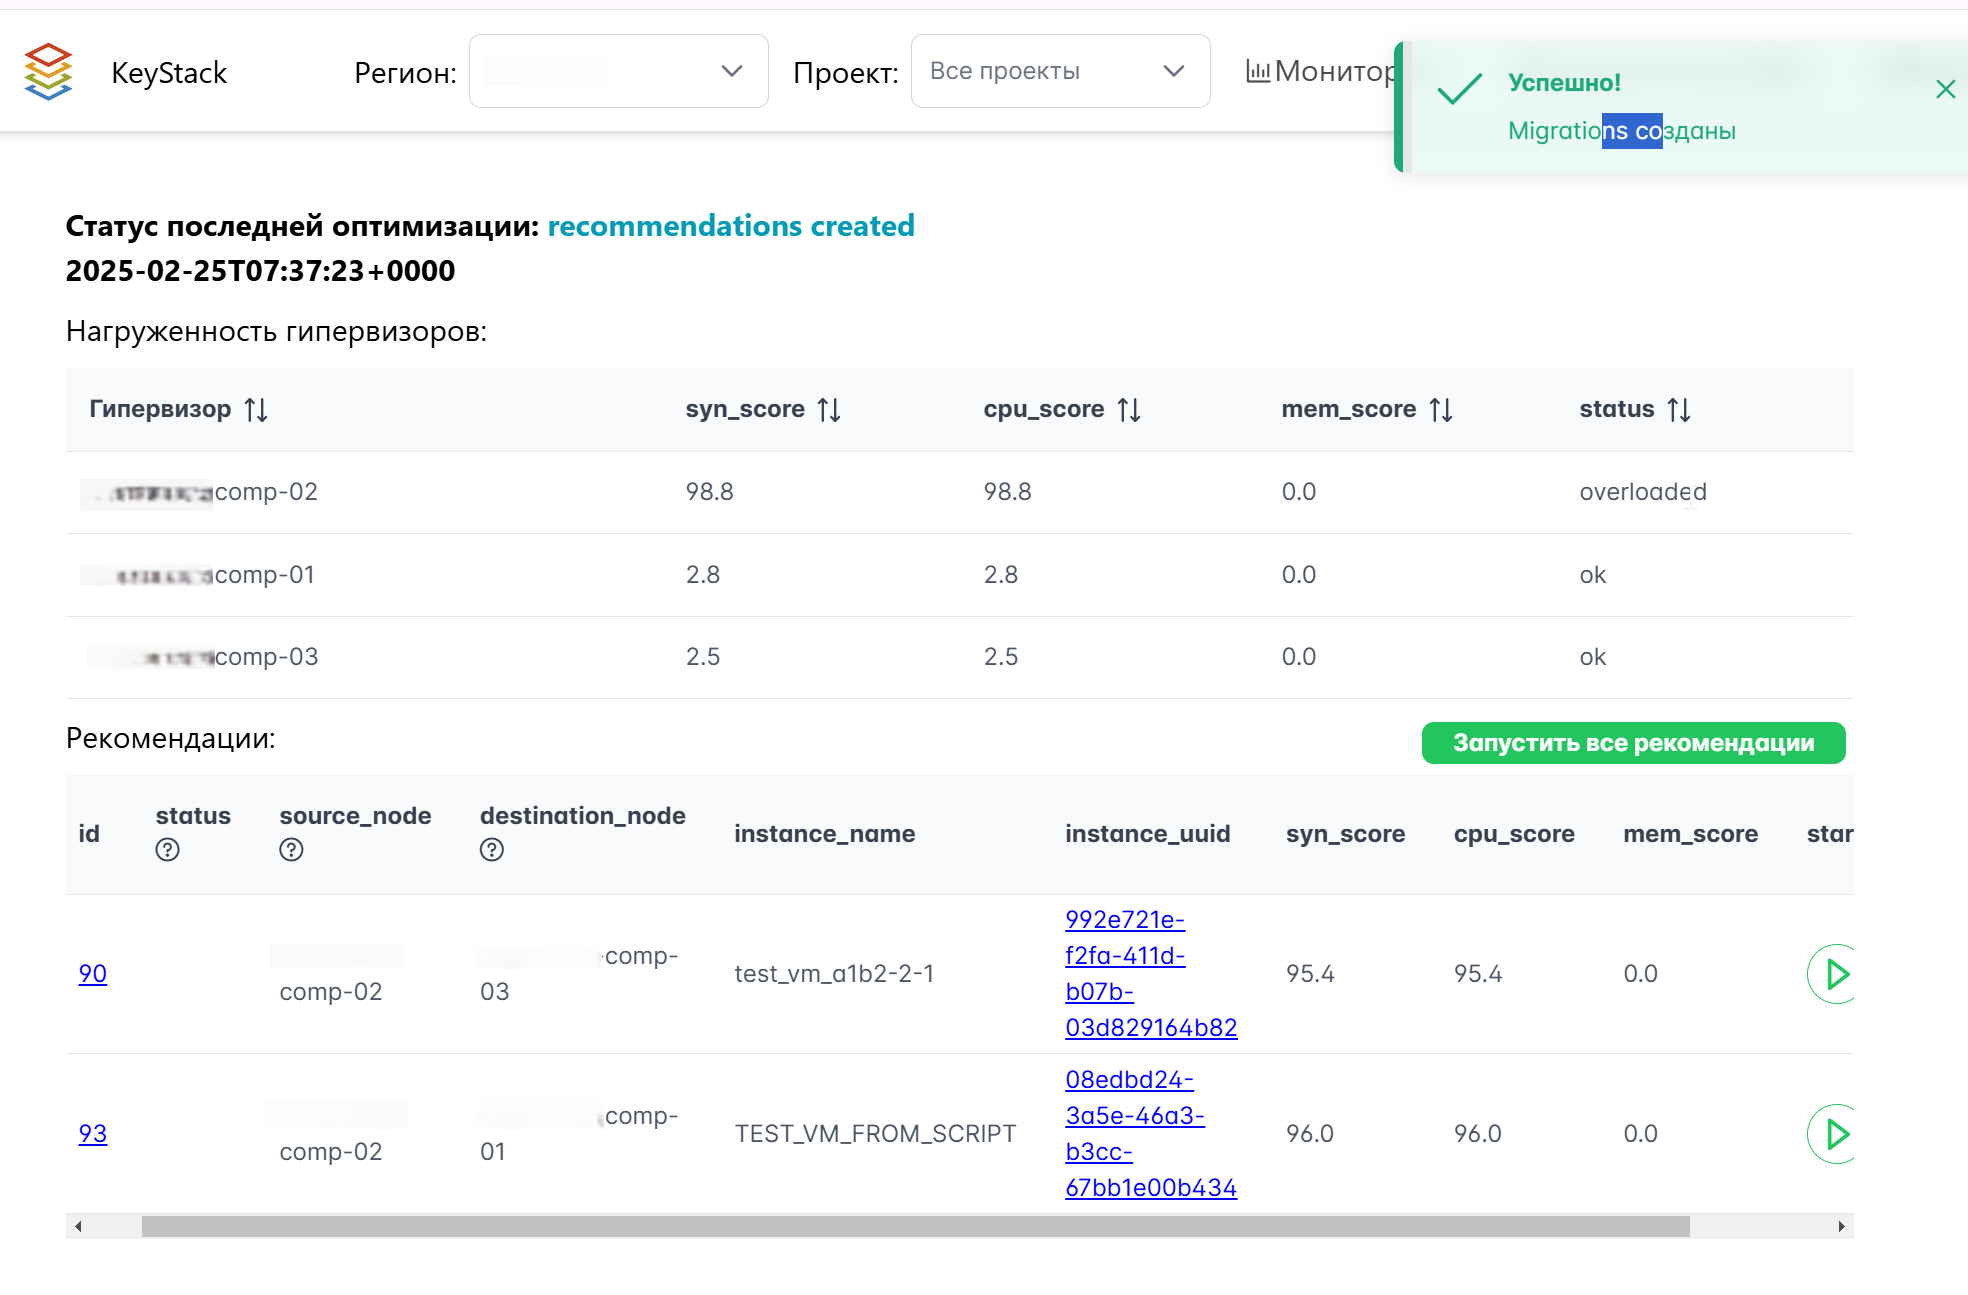Viewport: 1968px width, 1295px height.
Task: Open the Монитор menu item
Action: [1320, 71]
